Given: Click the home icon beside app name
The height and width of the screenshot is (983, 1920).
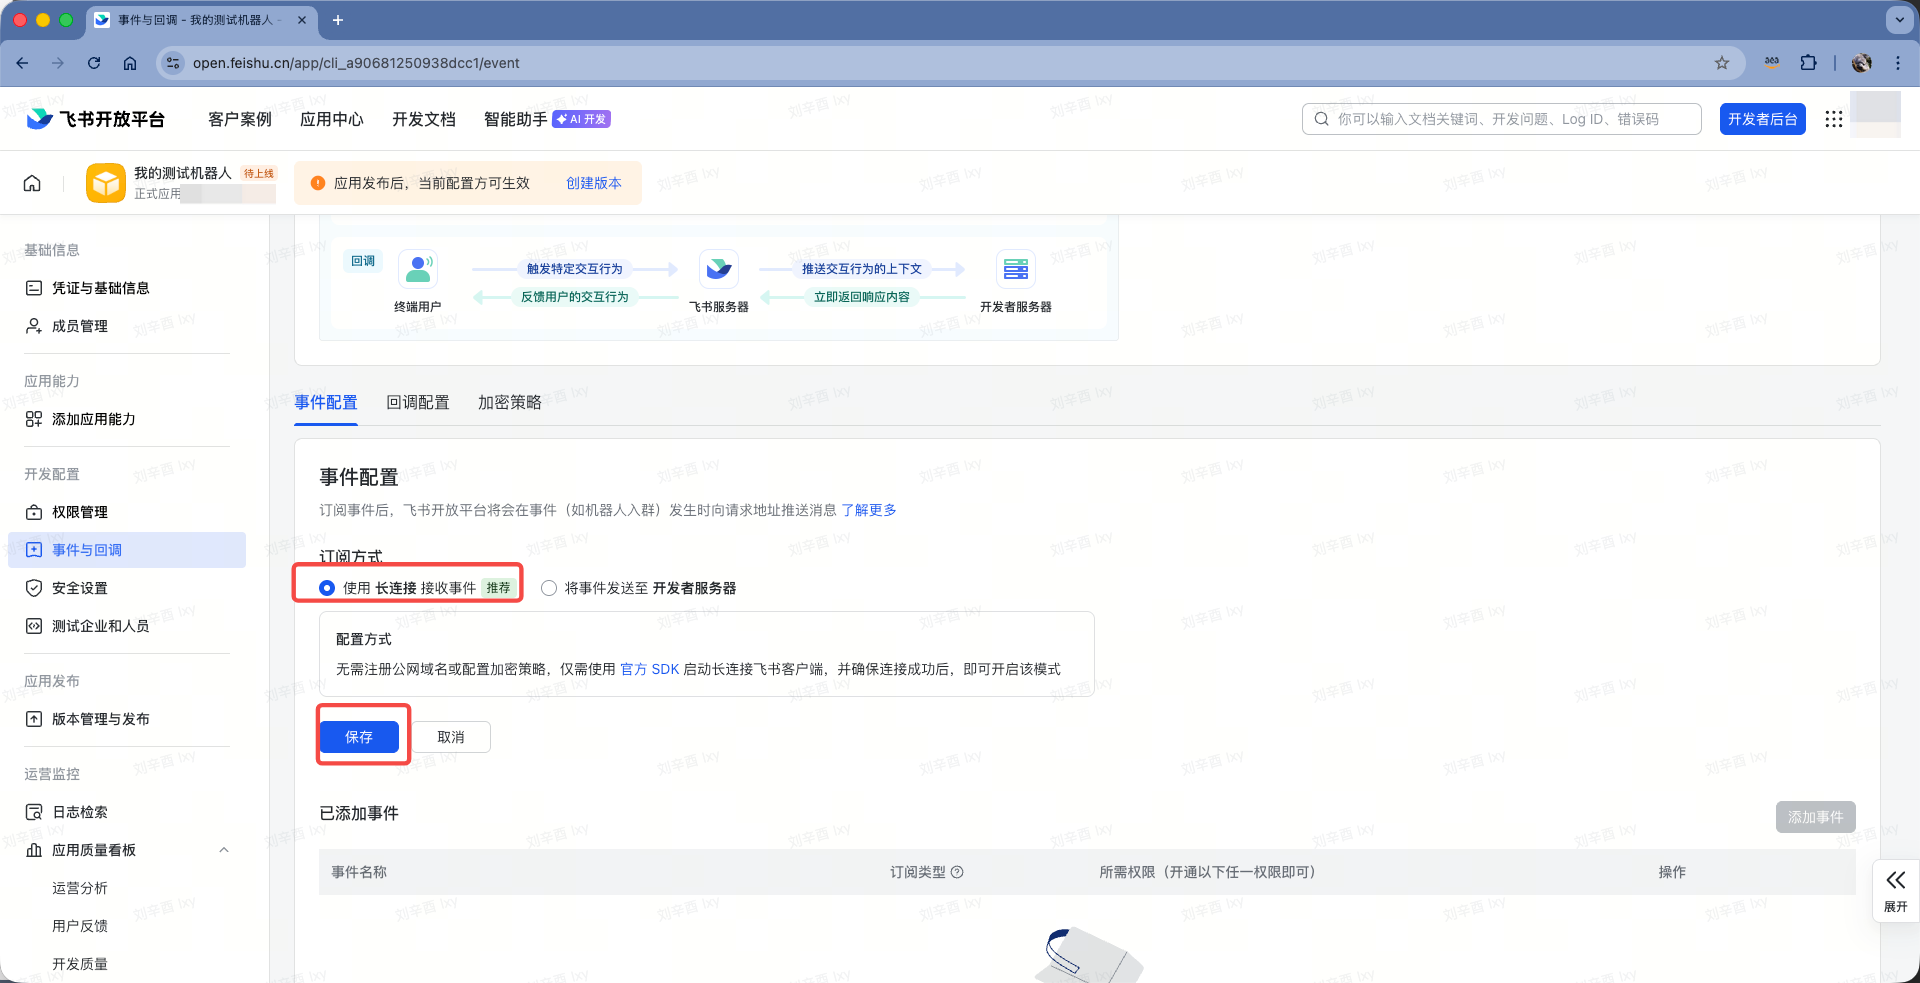Looking at the screenshot, I should [32, 183].
